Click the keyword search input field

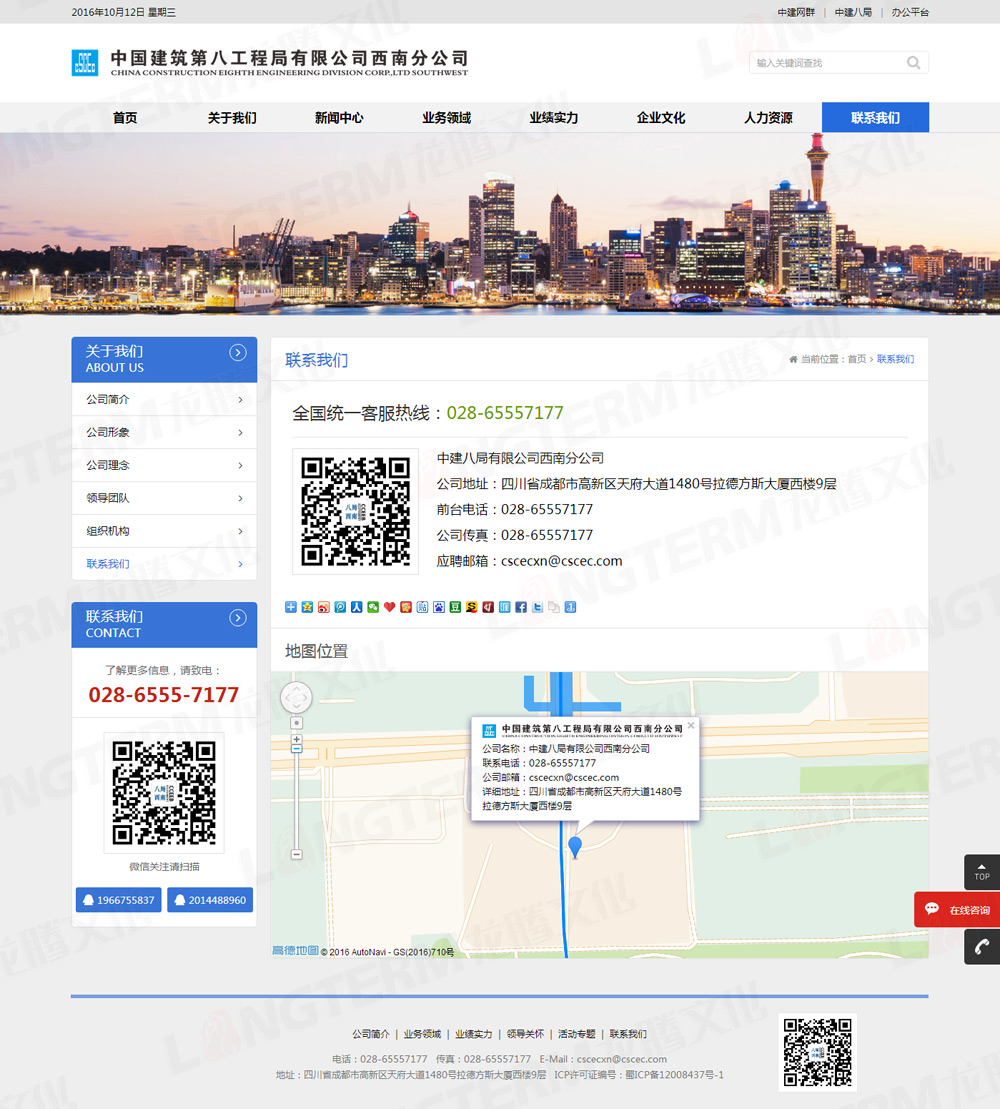[825, 63]
